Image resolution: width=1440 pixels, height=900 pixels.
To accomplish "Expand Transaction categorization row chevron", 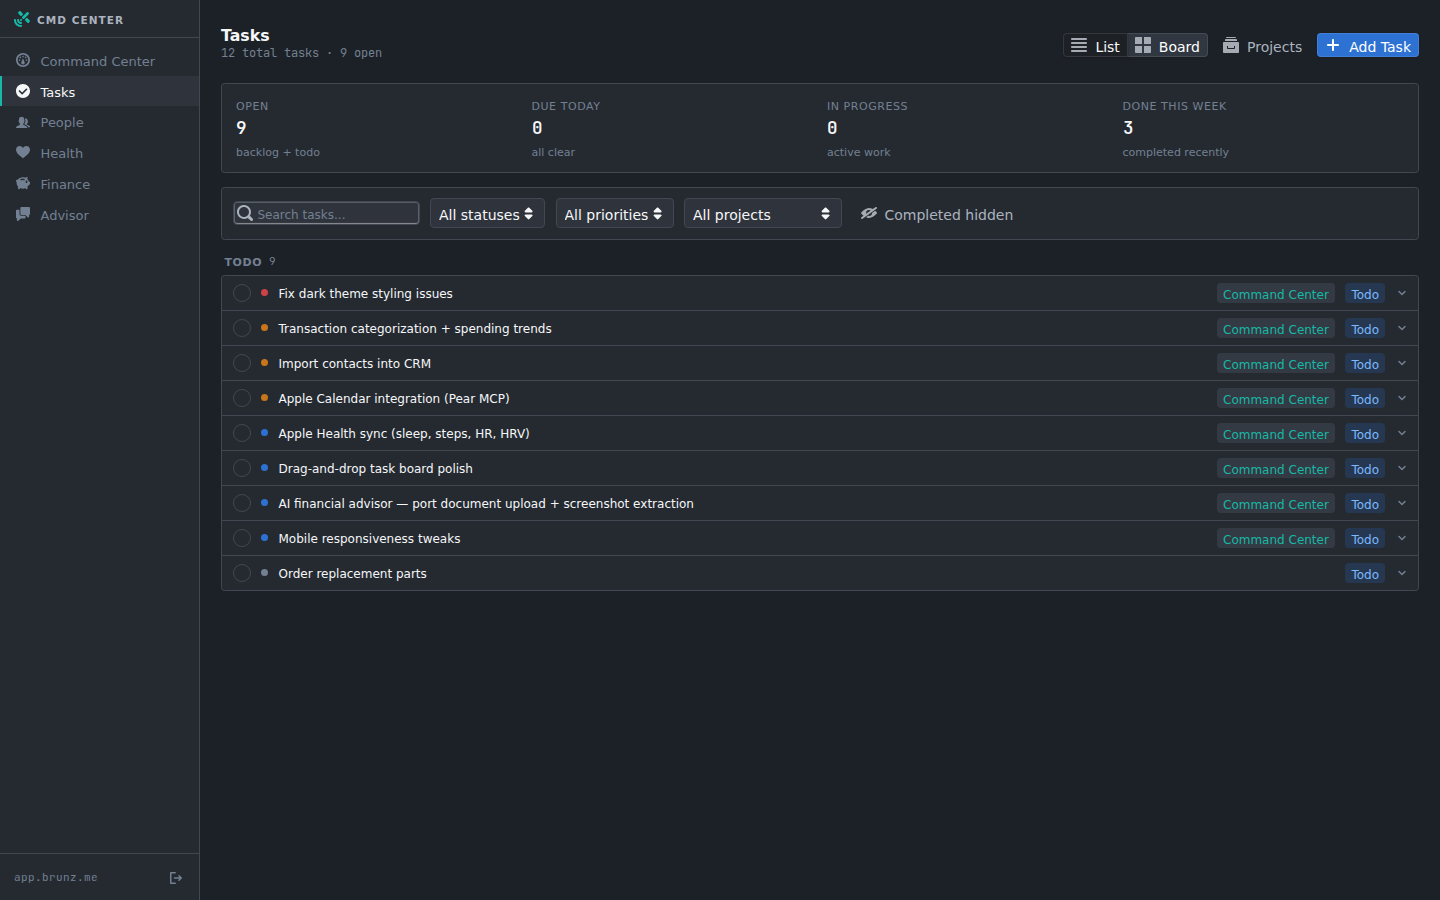I will pos(1402,328).
